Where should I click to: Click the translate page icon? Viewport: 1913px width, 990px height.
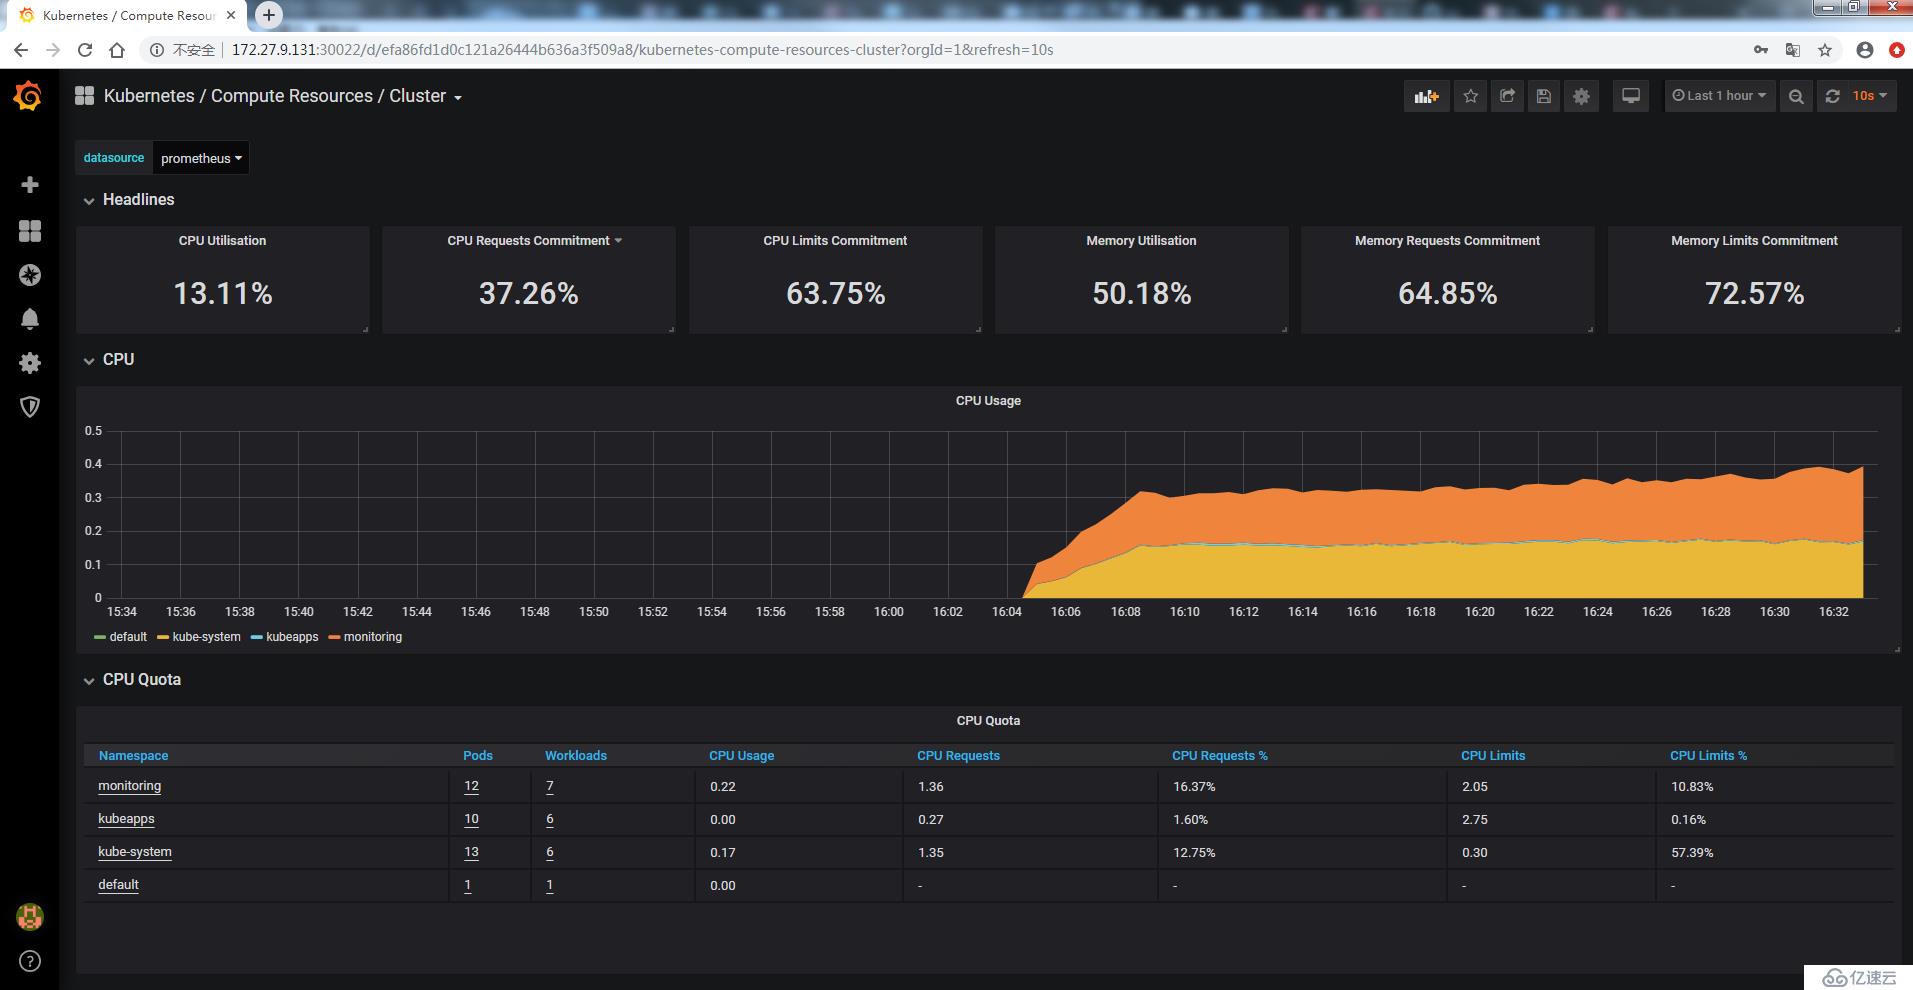[x=1793, y=50]
